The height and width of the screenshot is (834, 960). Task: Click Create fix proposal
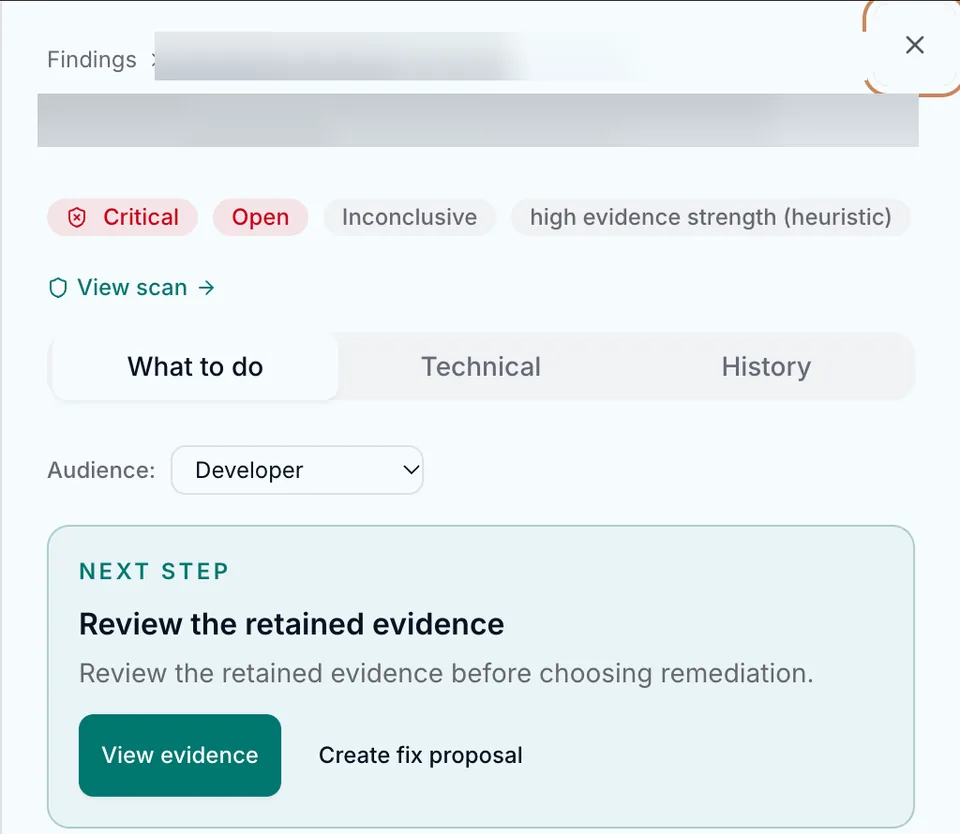421,755
